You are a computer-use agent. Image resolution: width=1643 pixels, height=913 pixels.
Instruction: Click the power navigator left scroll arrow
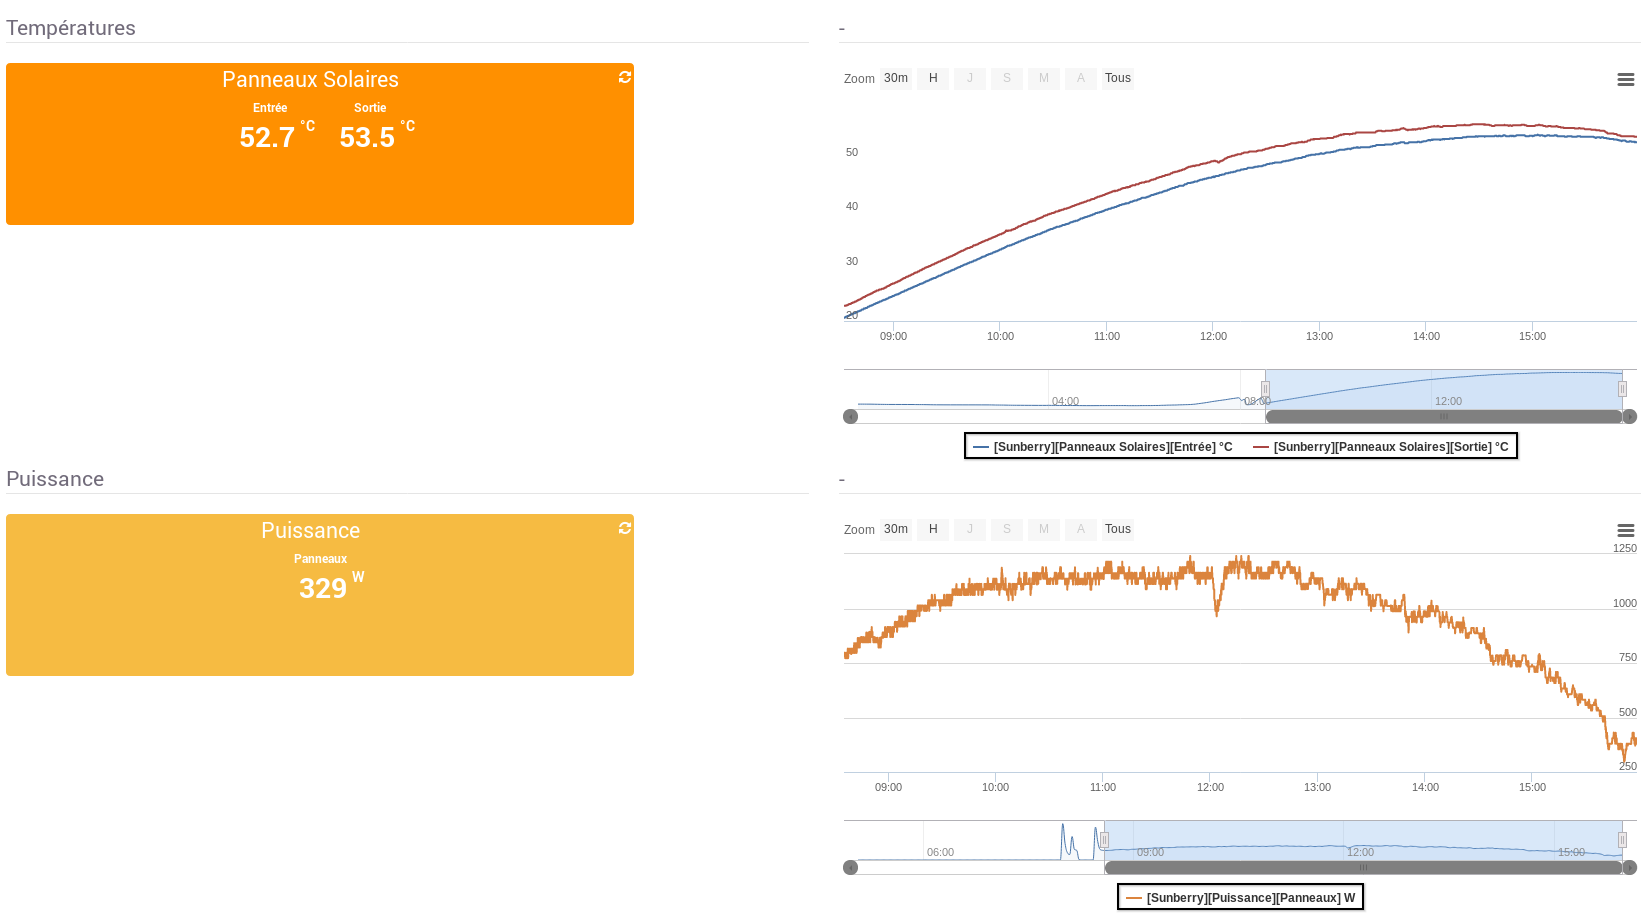click(851, 868)
